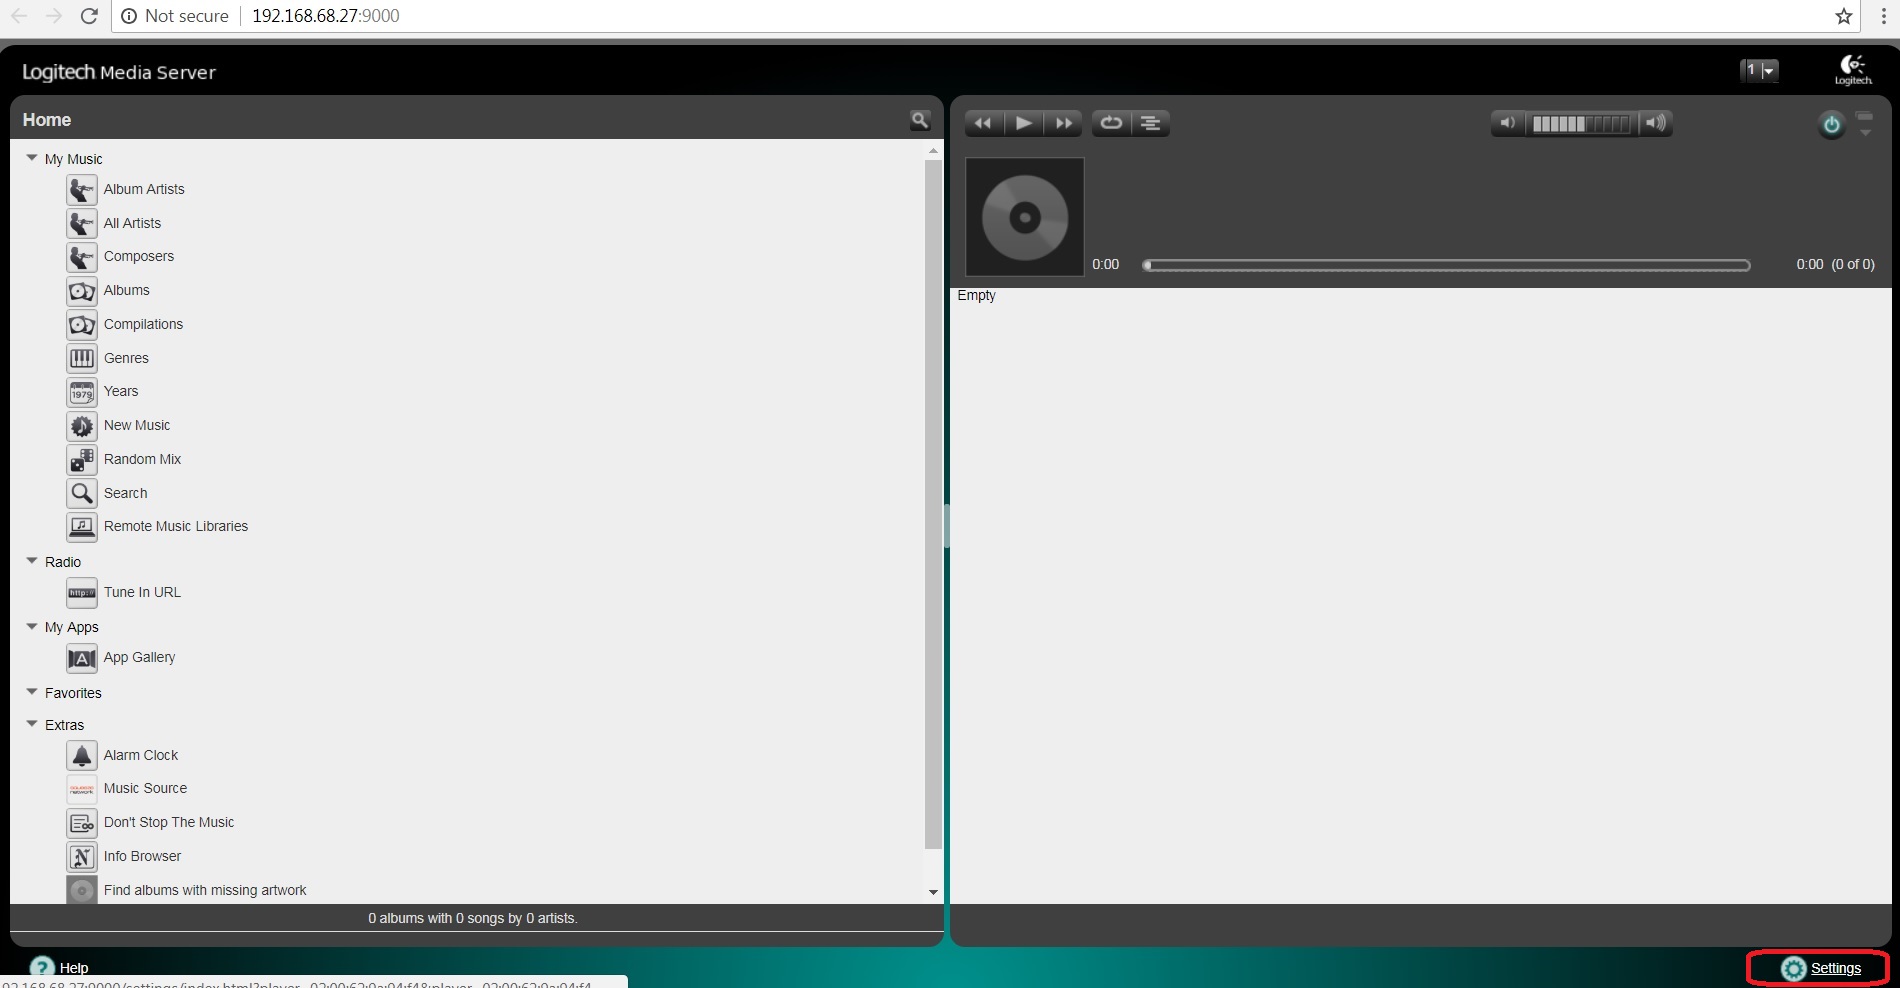The image size is (1900, 988).
Task: Raise volume using the loud speaker icon
Action: (1656, 123)
